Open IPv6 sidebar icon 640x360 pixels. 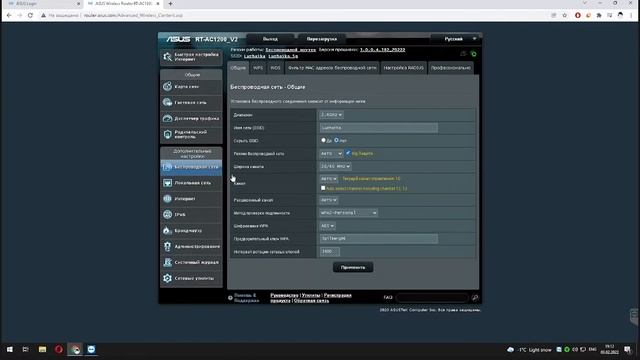tap(167, 214)
